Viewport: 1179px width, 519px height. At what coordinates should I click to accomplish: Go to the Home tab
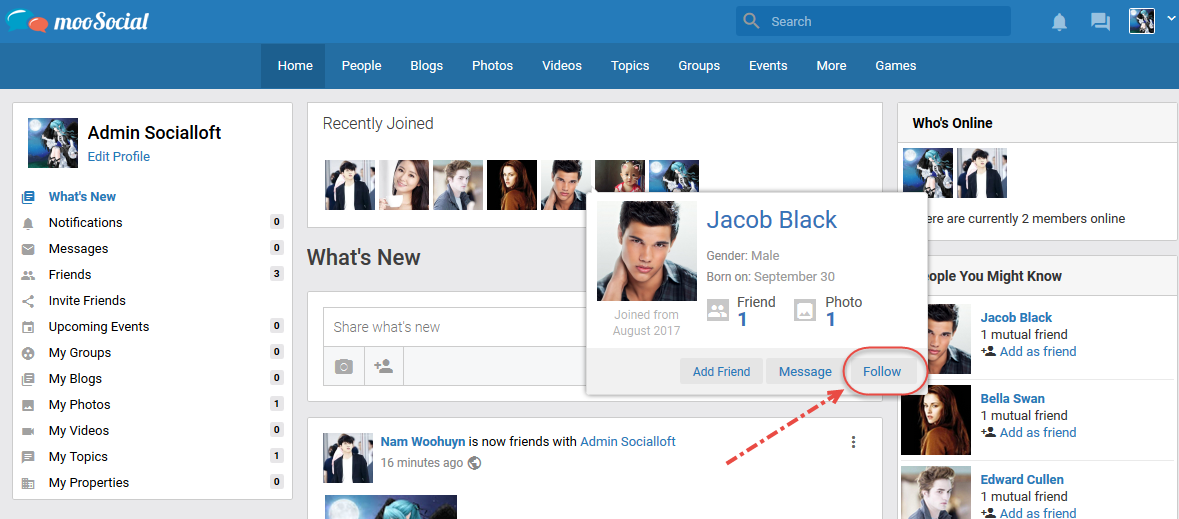(x=295, y=65)
